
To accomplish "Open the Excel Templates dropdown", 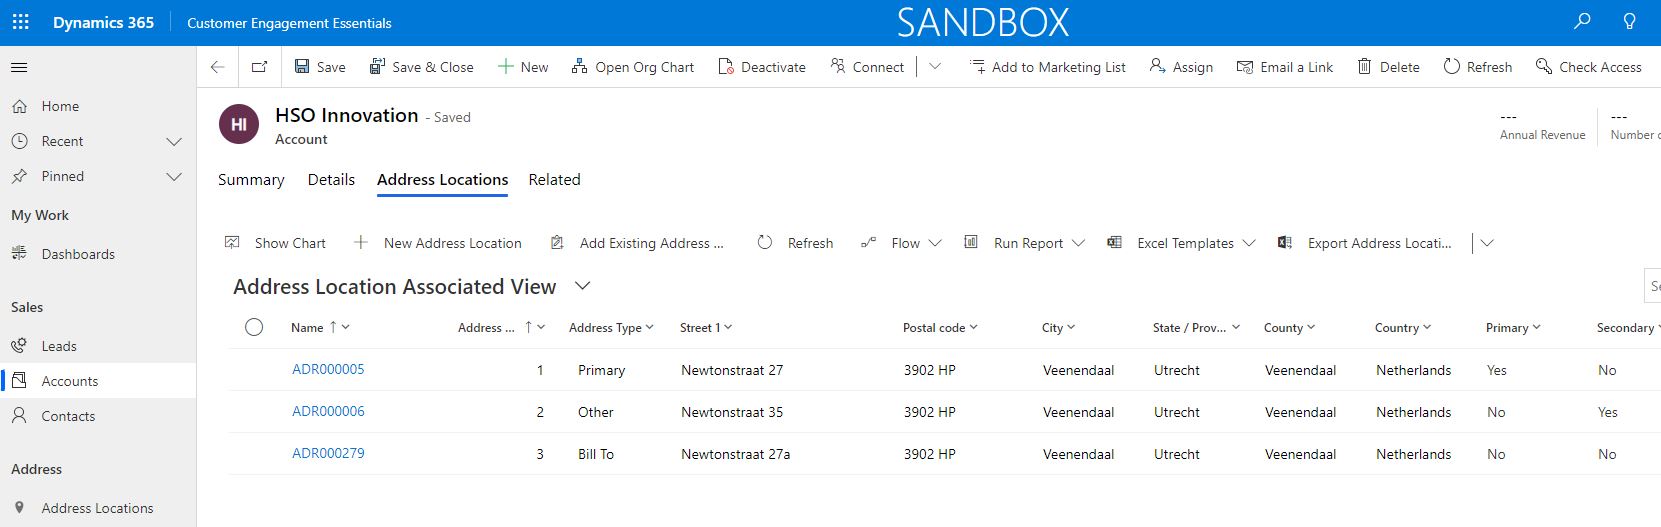I will [1248, 243].
